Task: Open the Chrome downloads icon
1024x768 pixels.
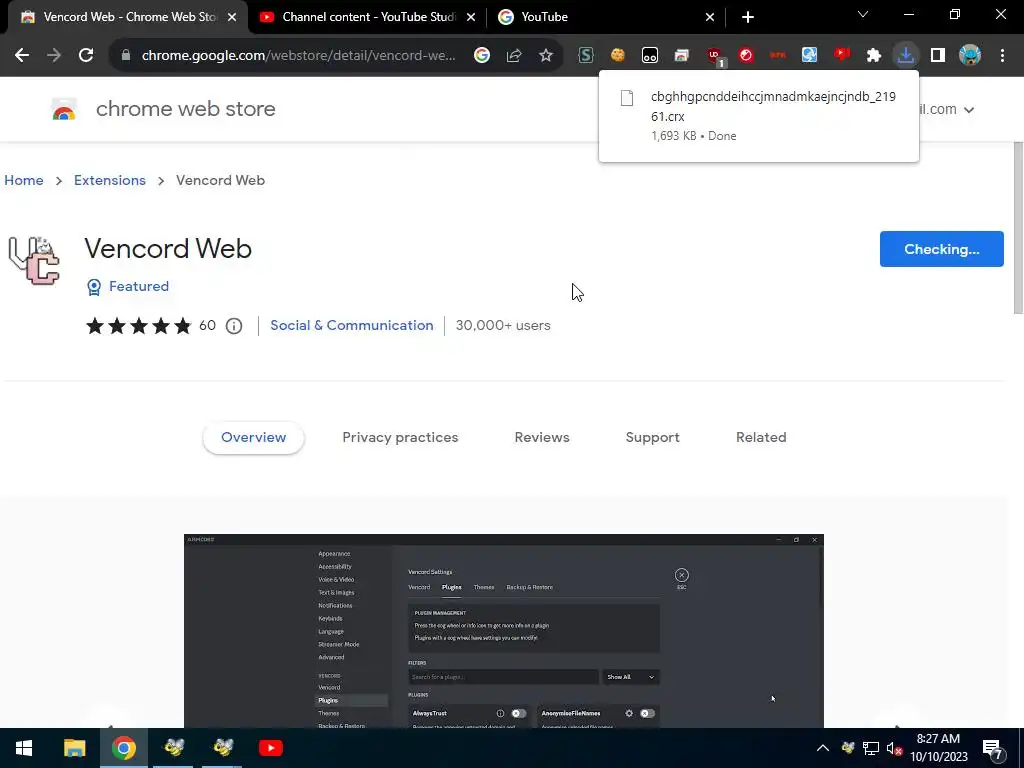Action: (x=906, y=56)
